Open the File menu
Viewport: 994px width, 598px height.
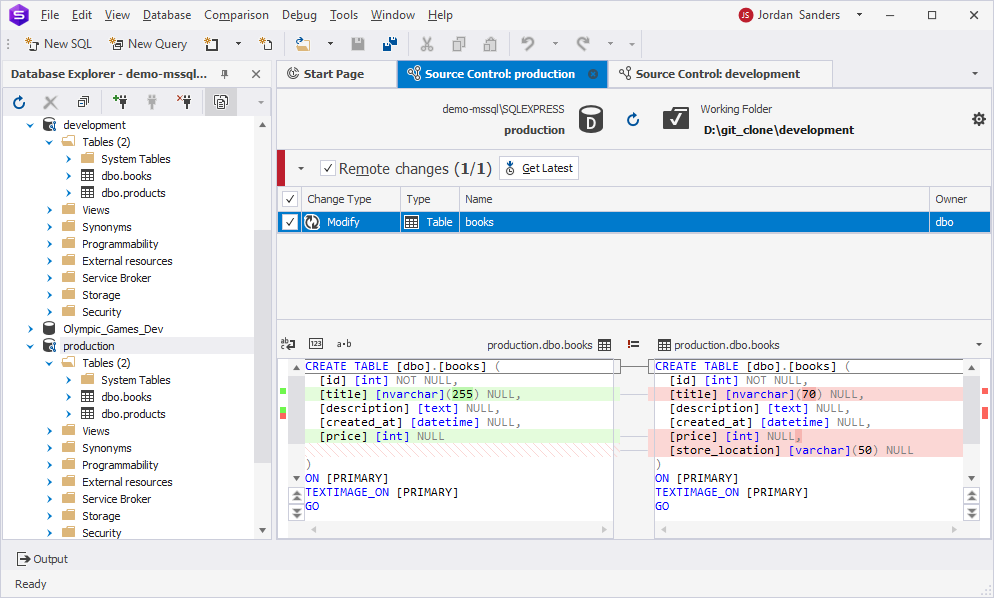coord(49,15)
